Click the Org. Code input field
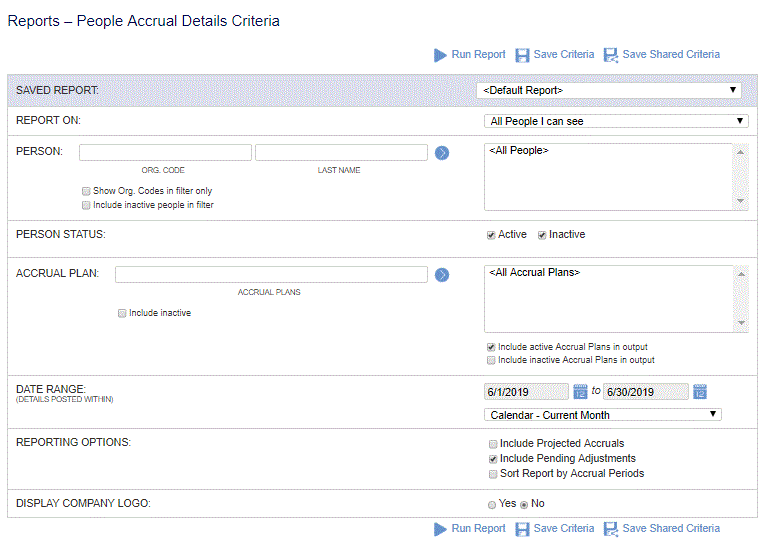Image resolution: width=784 pixels, height=552 pixels. coord(166,152)
